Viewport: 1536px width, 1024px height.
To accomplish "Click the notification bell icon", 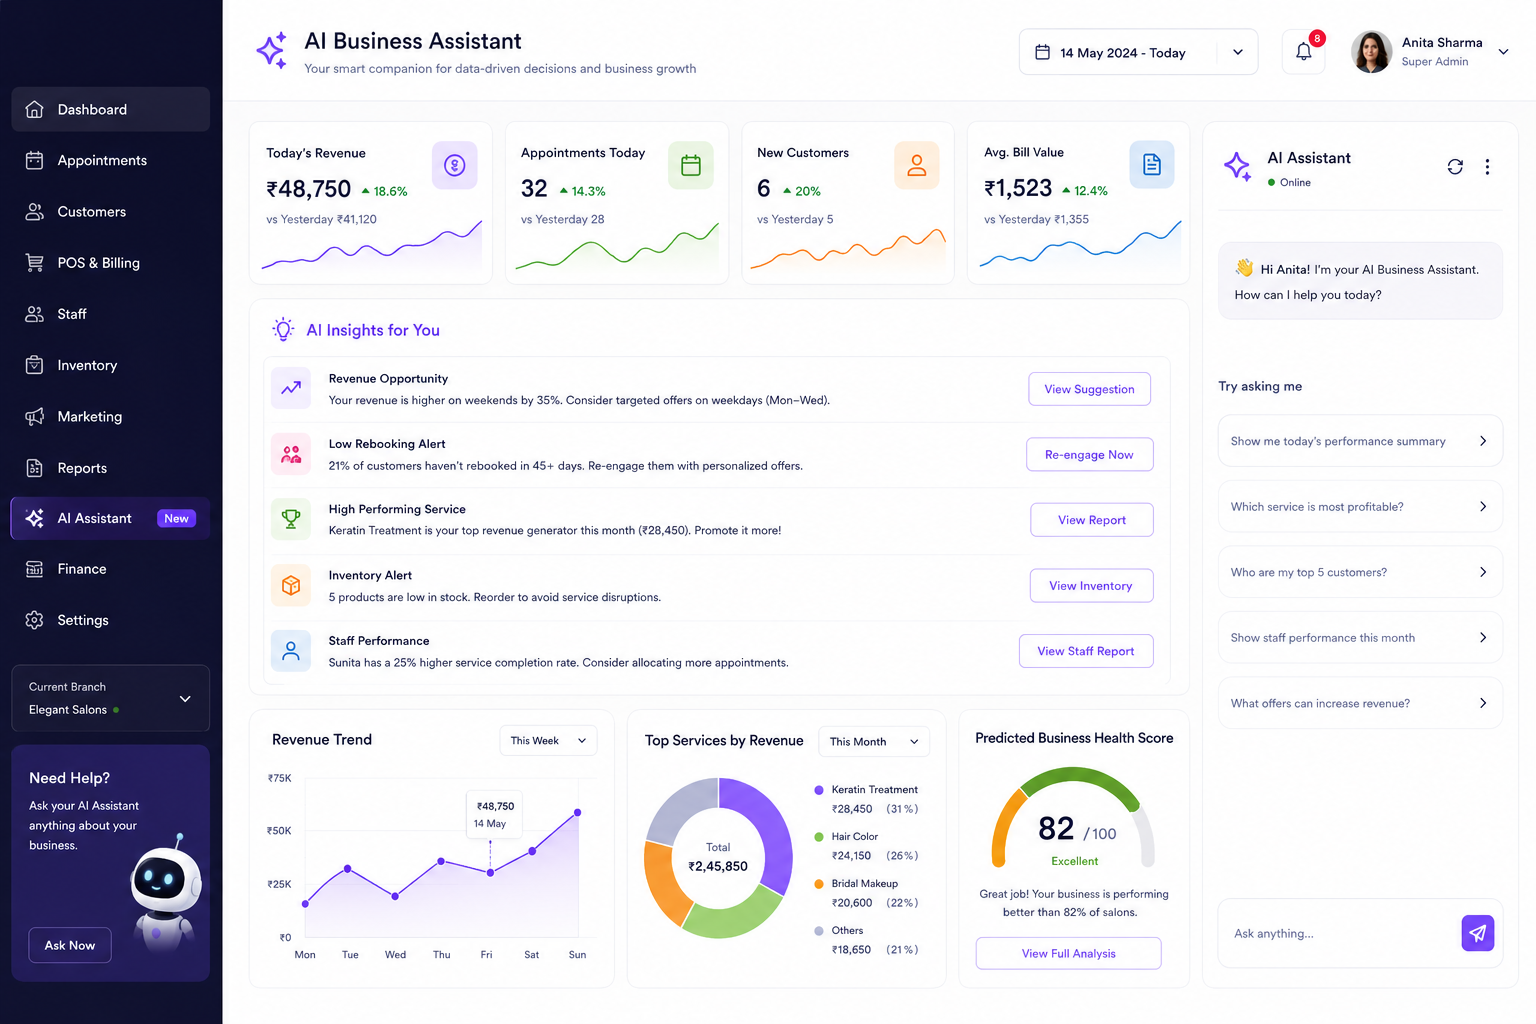I will coord(1303,52).
